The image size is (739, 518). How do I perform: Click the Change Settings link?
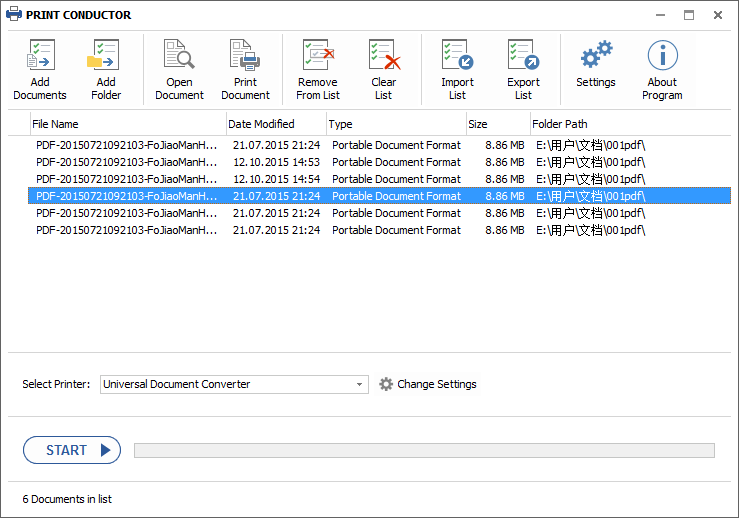pos(436,385)
